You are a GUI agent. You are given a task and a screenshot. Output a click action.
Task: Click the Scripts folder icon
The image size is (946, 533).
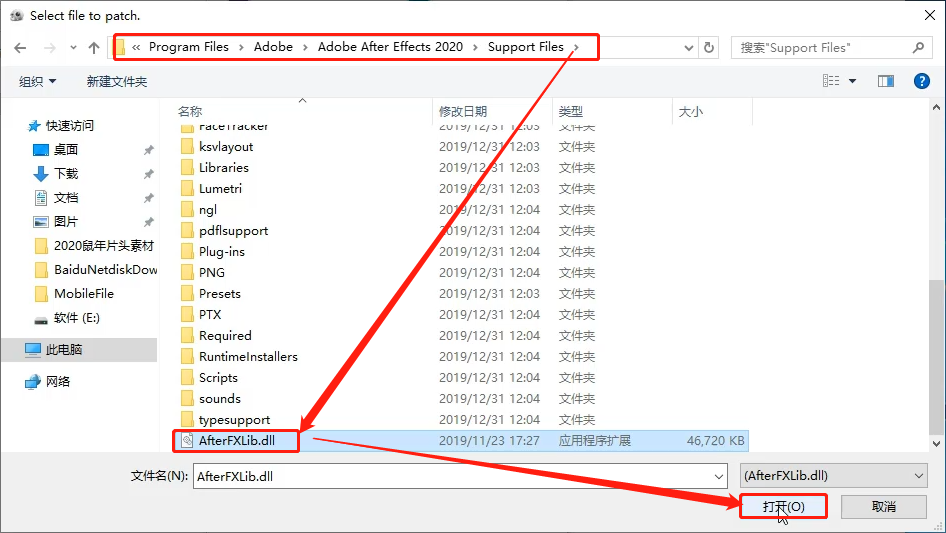pos(188,378)
